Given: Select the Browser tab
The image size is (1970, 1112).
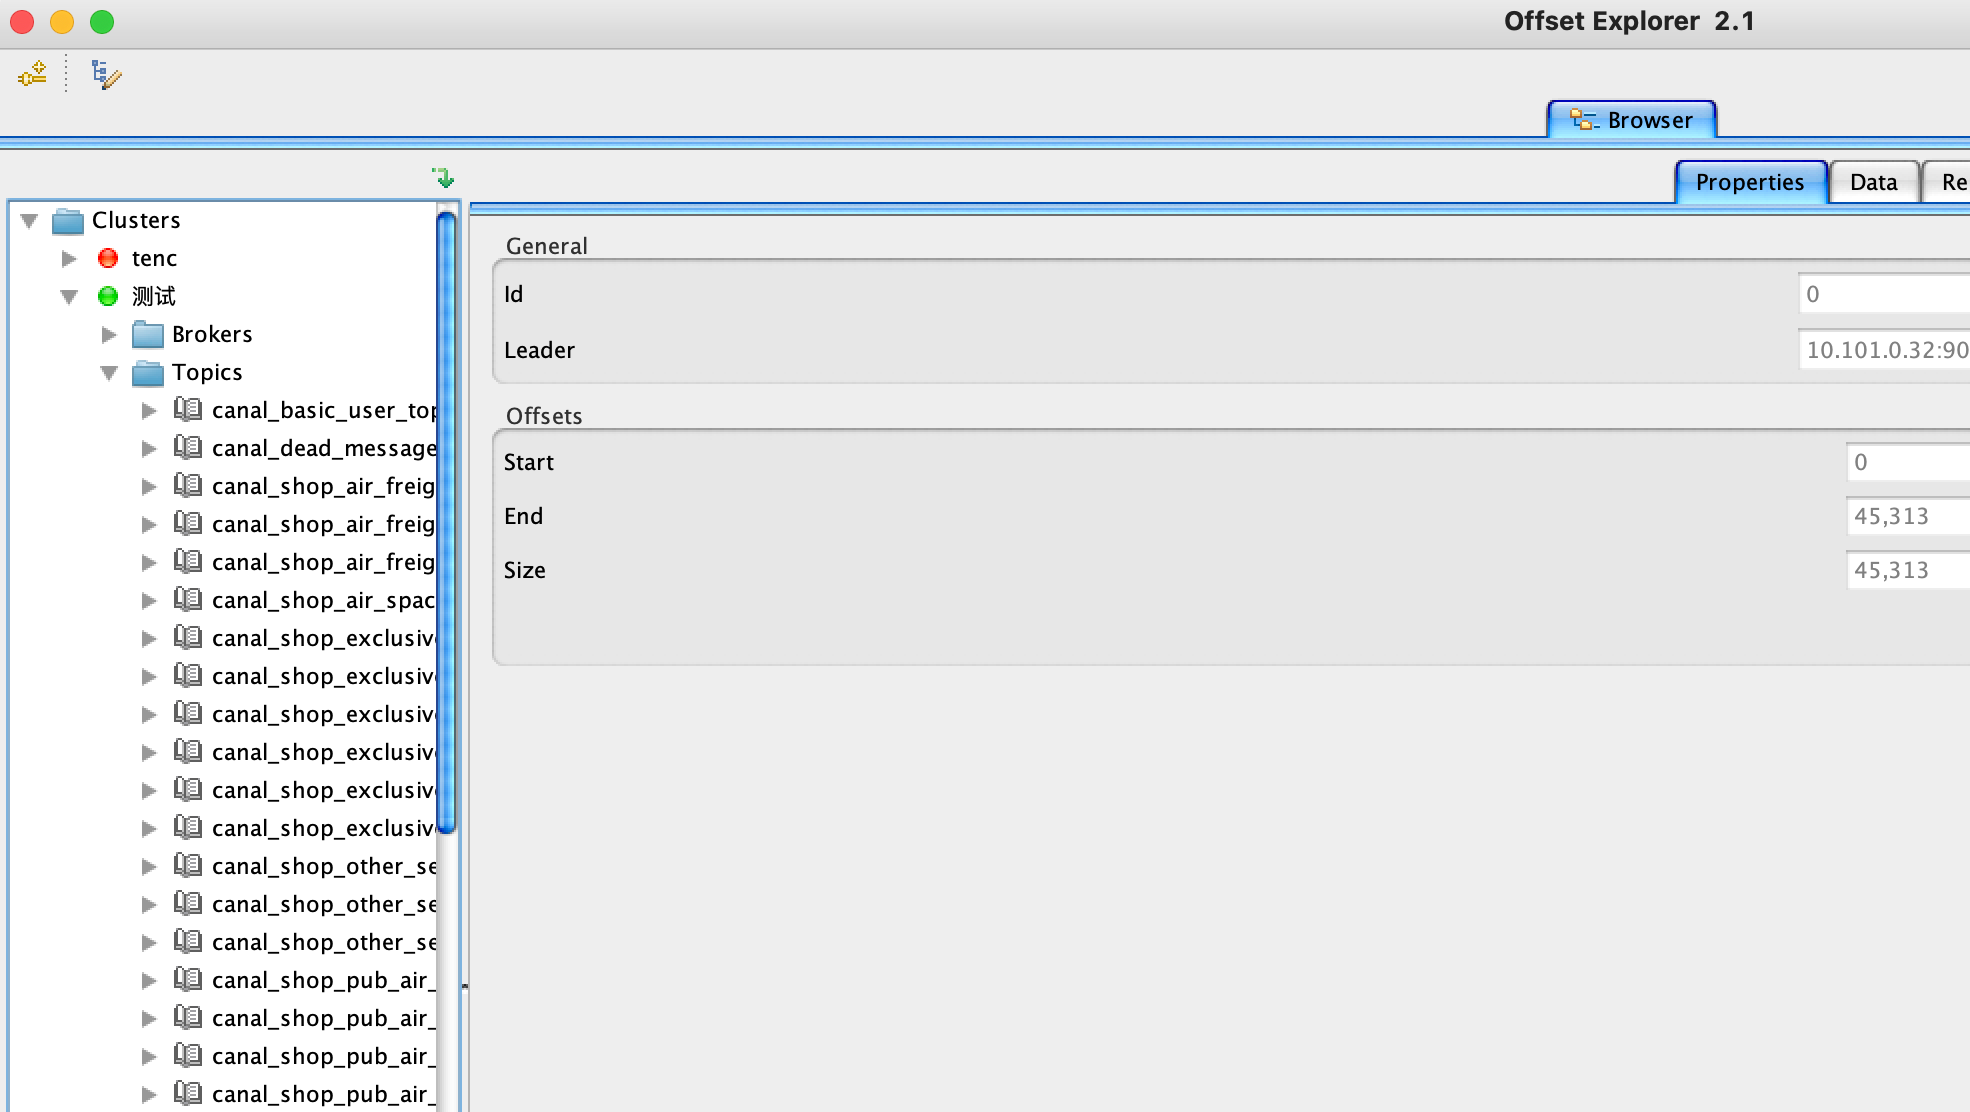Looking at the screenshot, I should point(1632,120).
